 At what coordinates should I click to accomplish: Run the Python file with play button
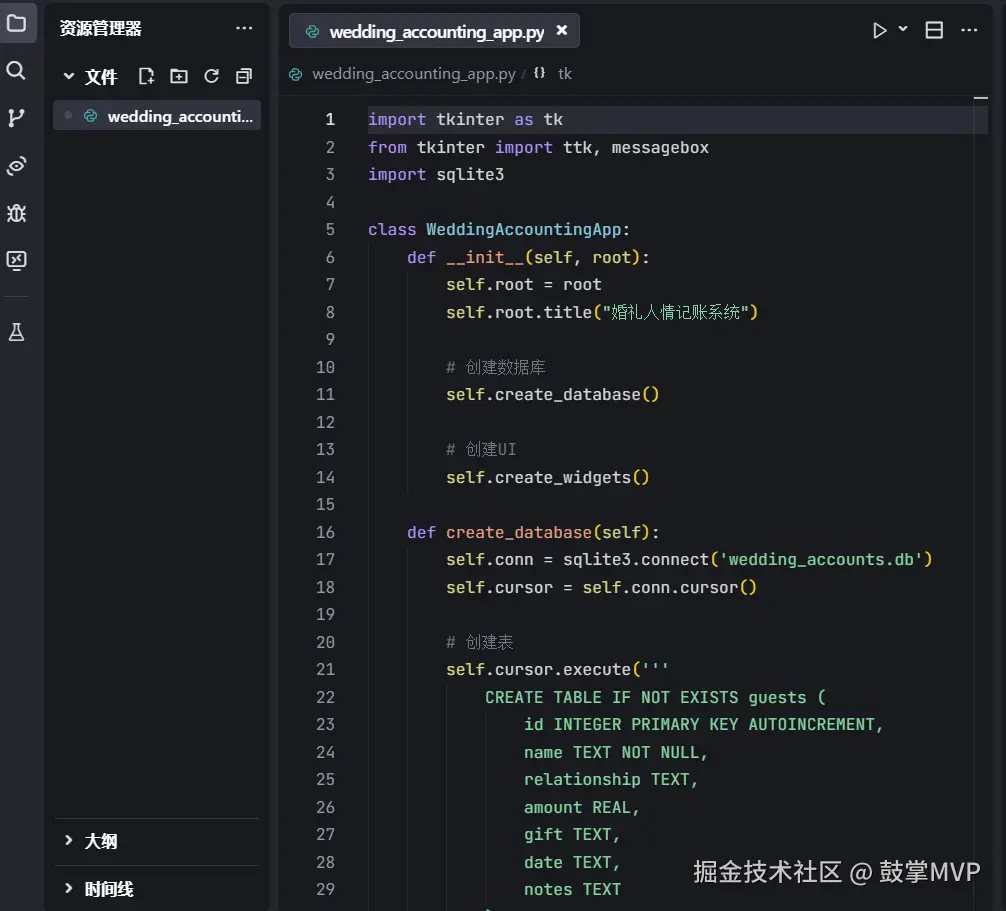click(880, 30)
